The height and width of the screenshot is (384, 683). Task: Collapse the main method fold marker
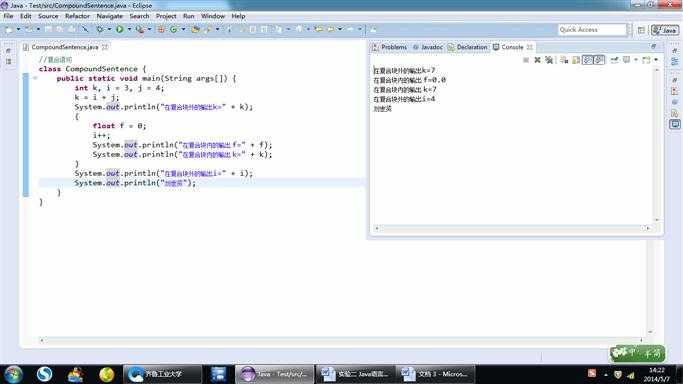pyautogui.click(x=35, y=78)
